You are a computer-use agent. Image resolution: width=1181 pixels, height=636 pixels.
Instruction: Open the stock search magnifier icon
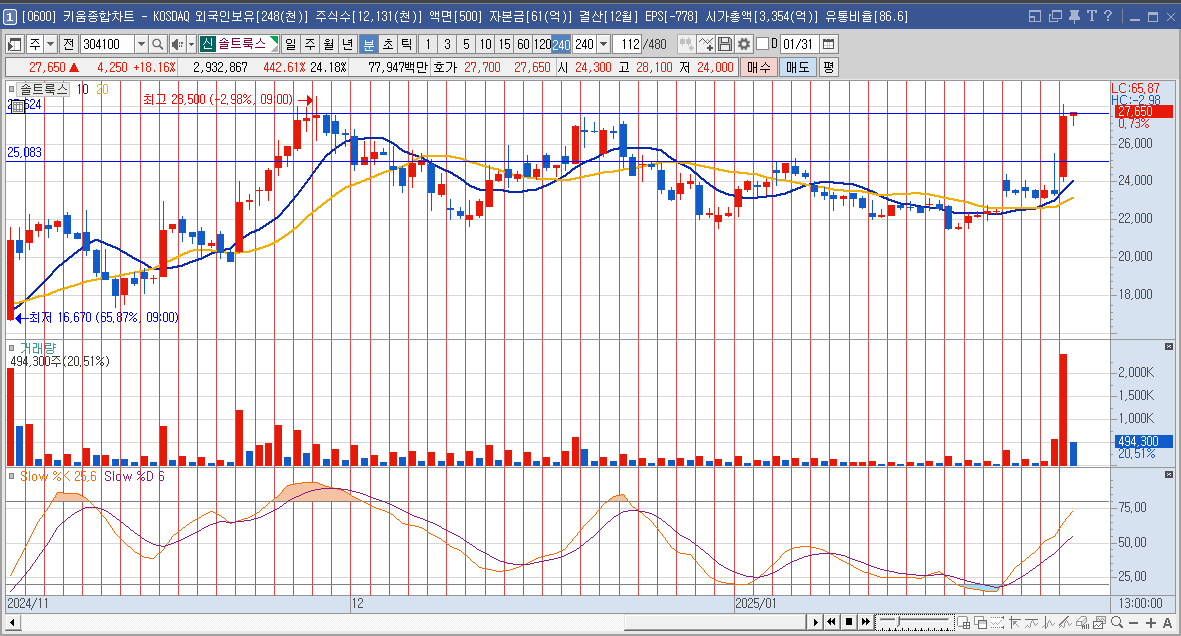pos(157,44)
